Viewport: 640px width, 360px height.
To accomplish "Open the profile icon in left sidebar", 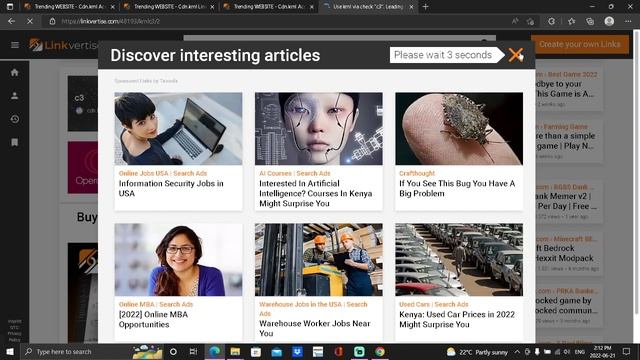I will (15, 96).
